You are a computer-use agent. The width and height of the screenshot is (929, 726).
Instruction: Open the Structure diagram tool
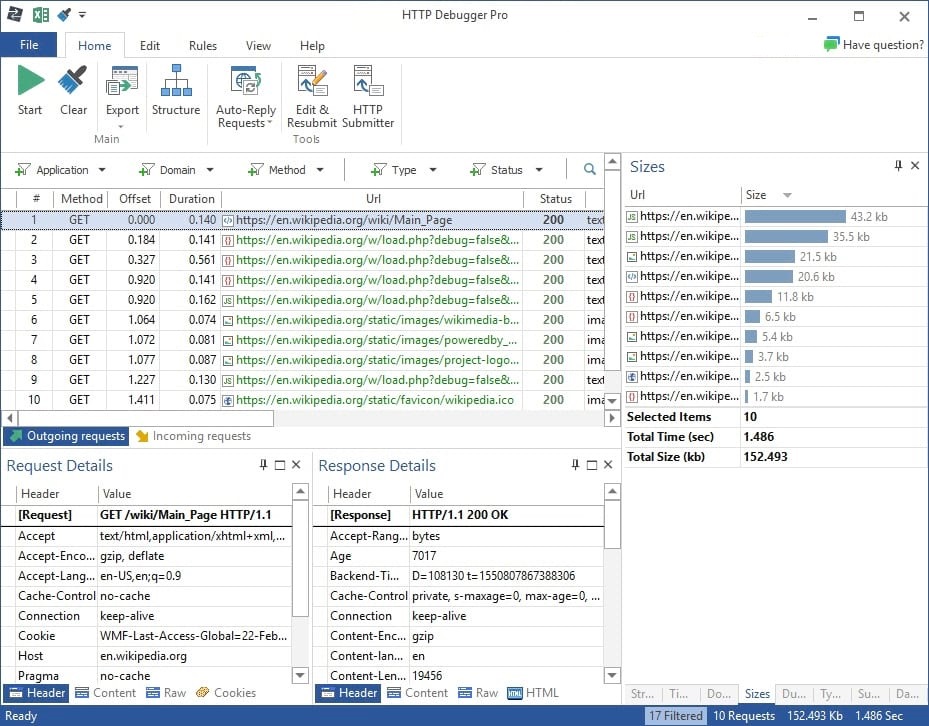[x=176, y=82]
